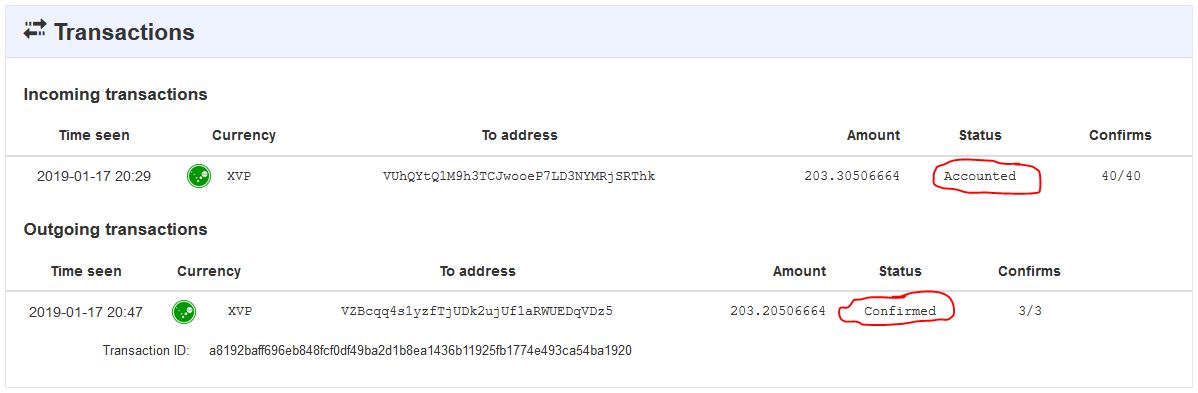The height and width of the screenshot is (393, 1198).
Task: Click the XVP coin icon in outgoing row
Action: tap(183, 311)
